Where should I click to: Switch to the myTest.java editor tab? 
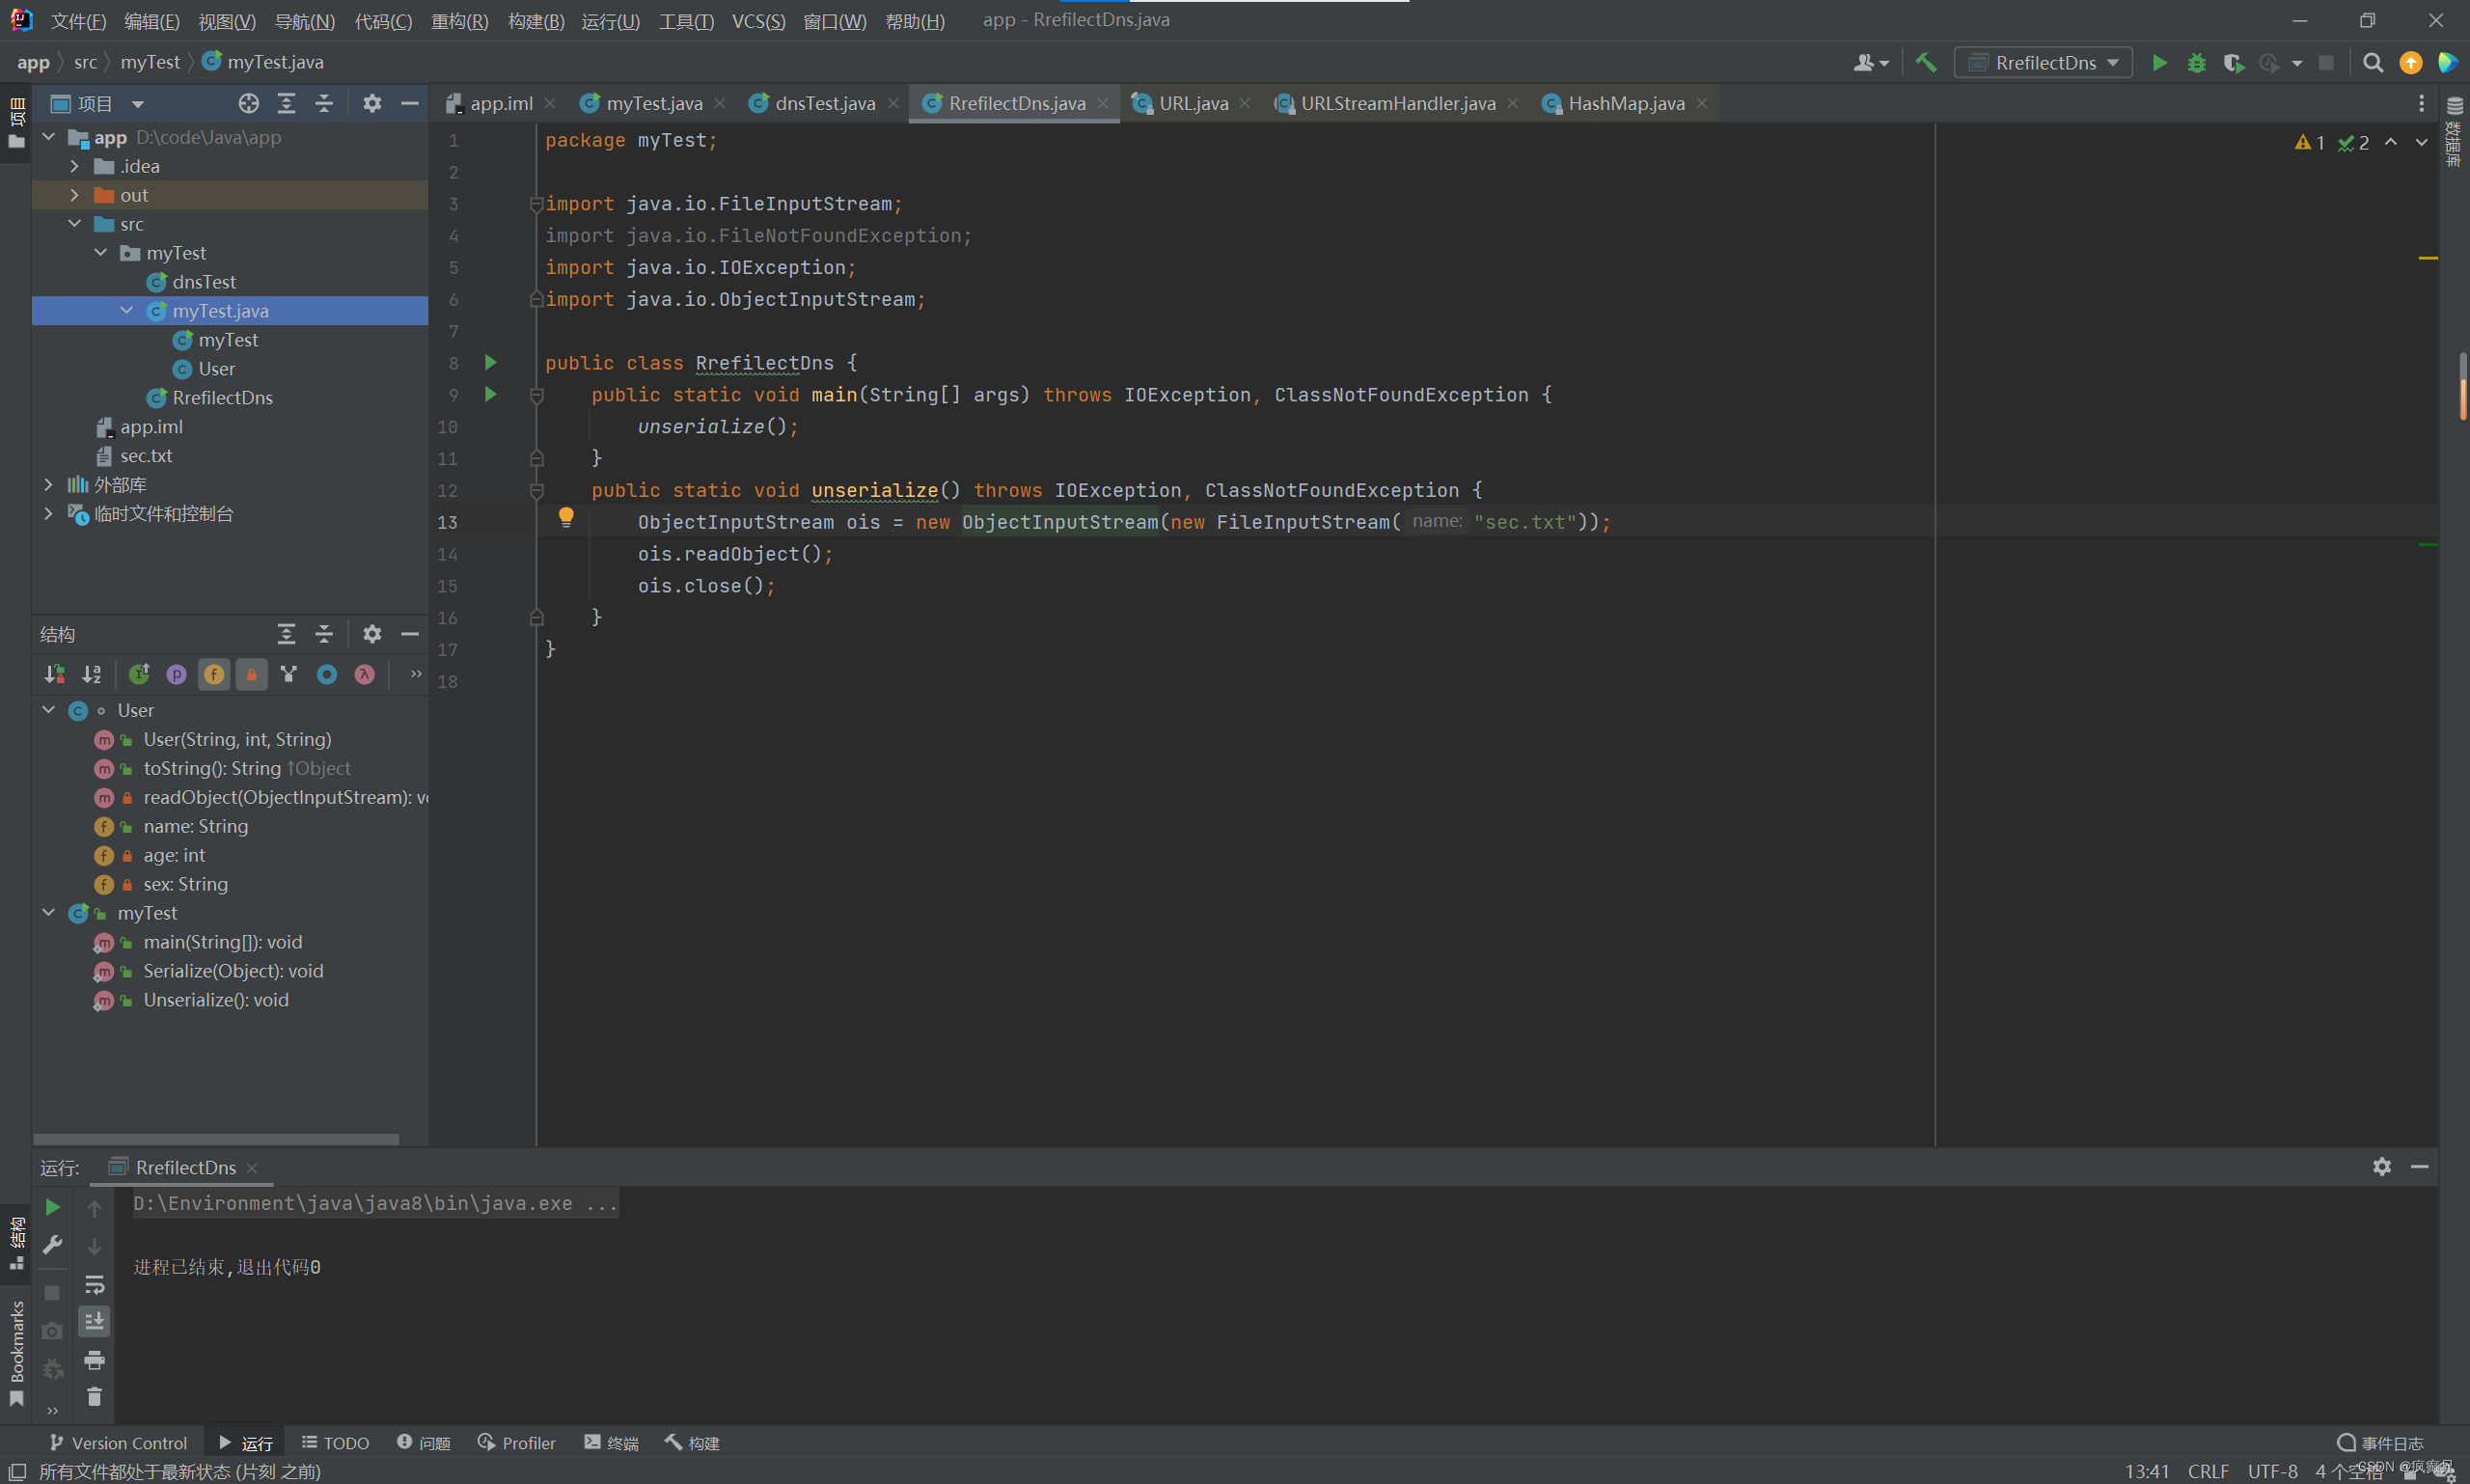pyautogui.click(x=653, y=103)
